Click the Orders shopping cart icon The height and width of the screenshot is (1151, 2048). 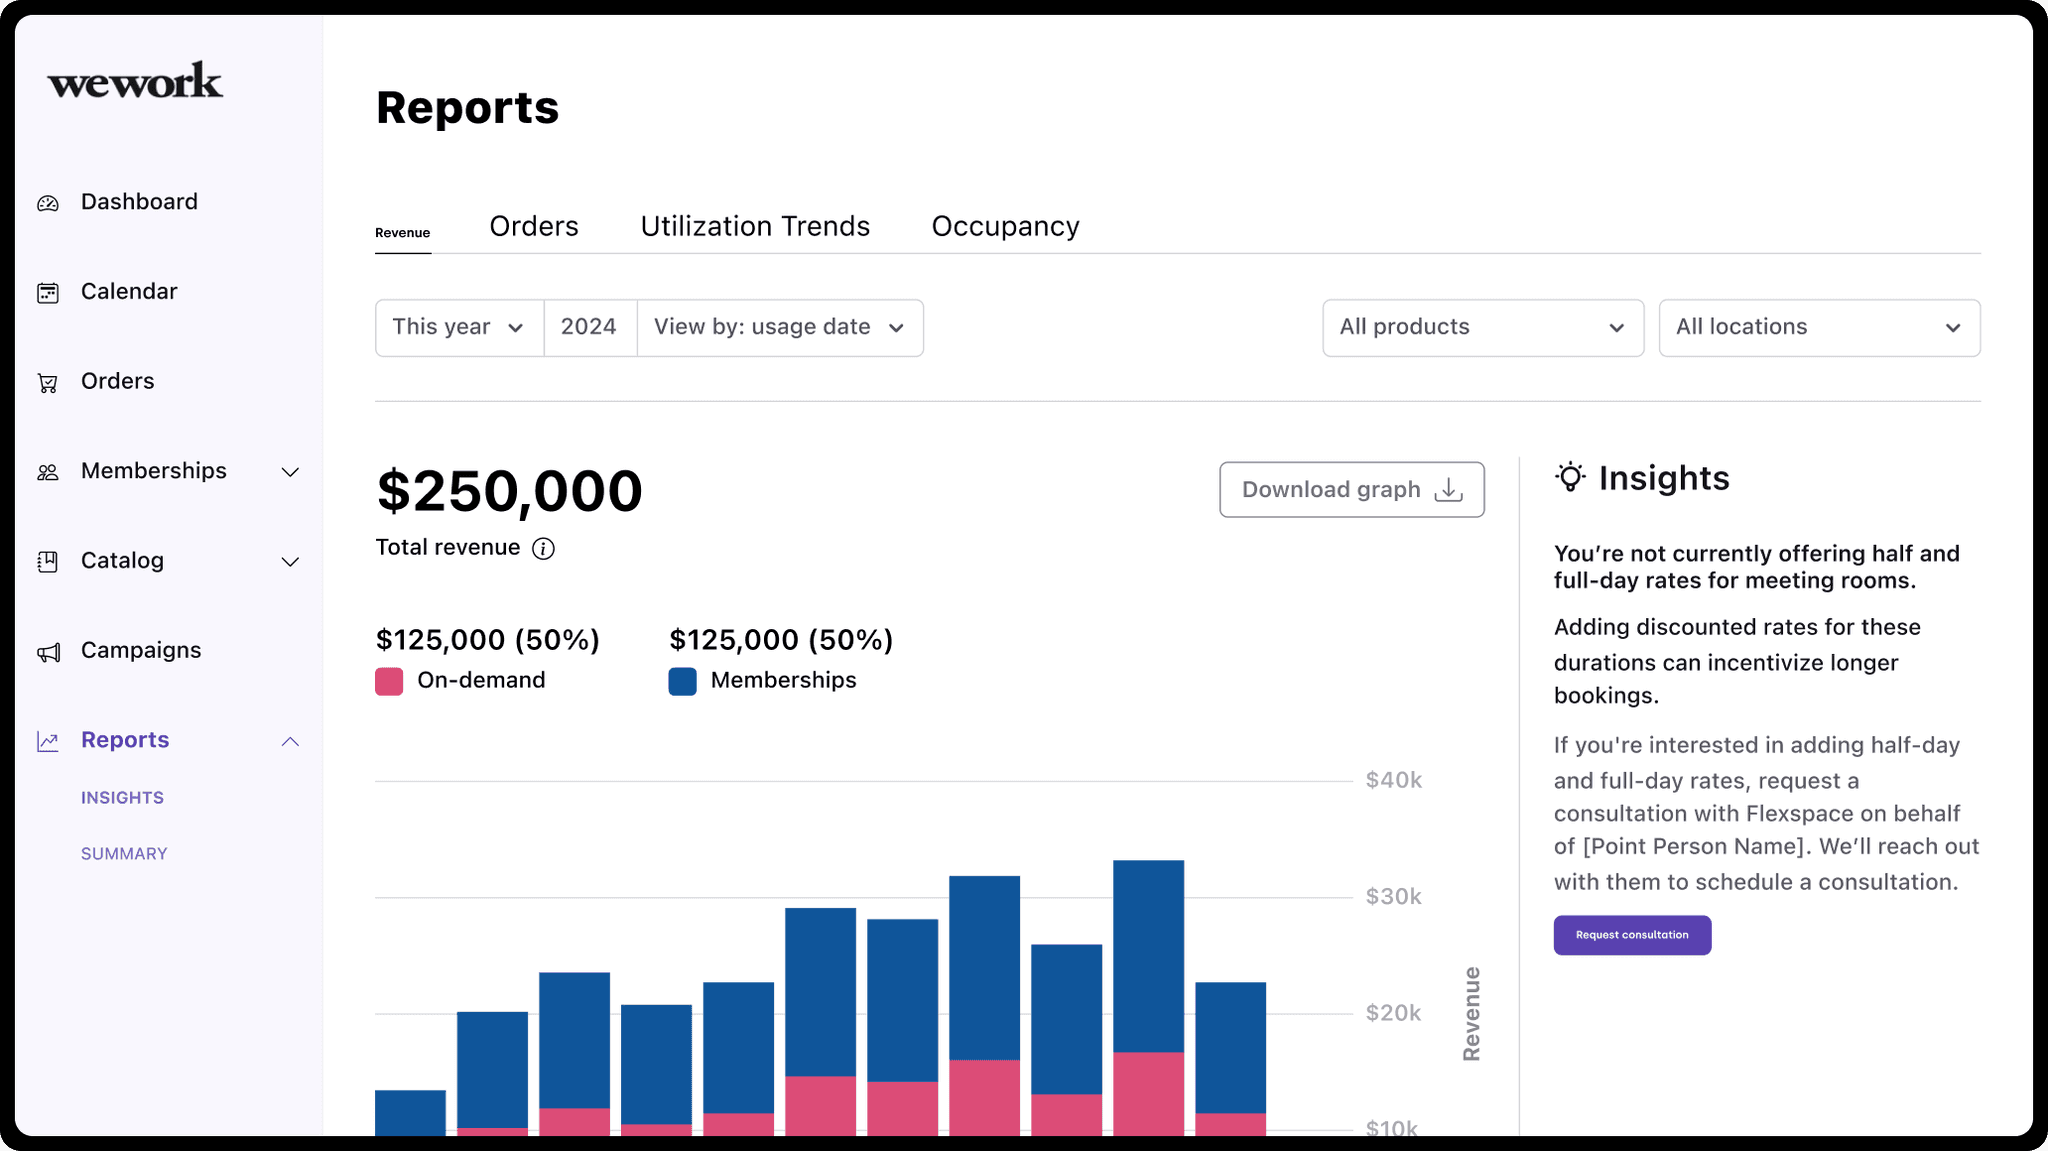48,382
